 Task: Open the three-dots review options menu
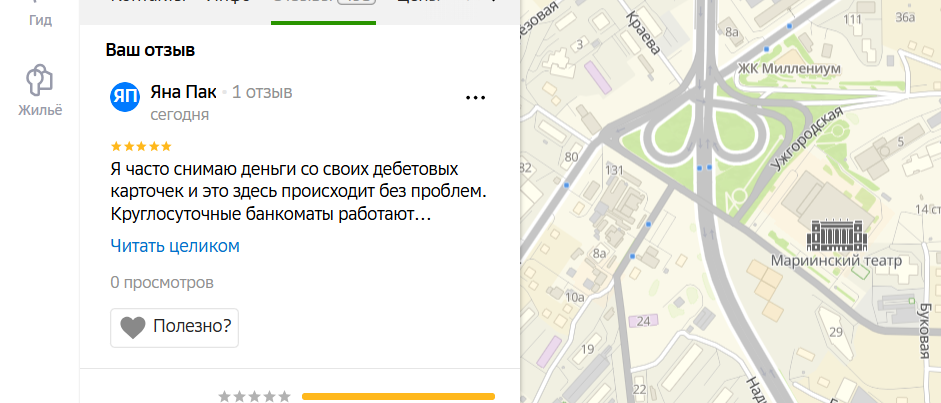point(475,98)
